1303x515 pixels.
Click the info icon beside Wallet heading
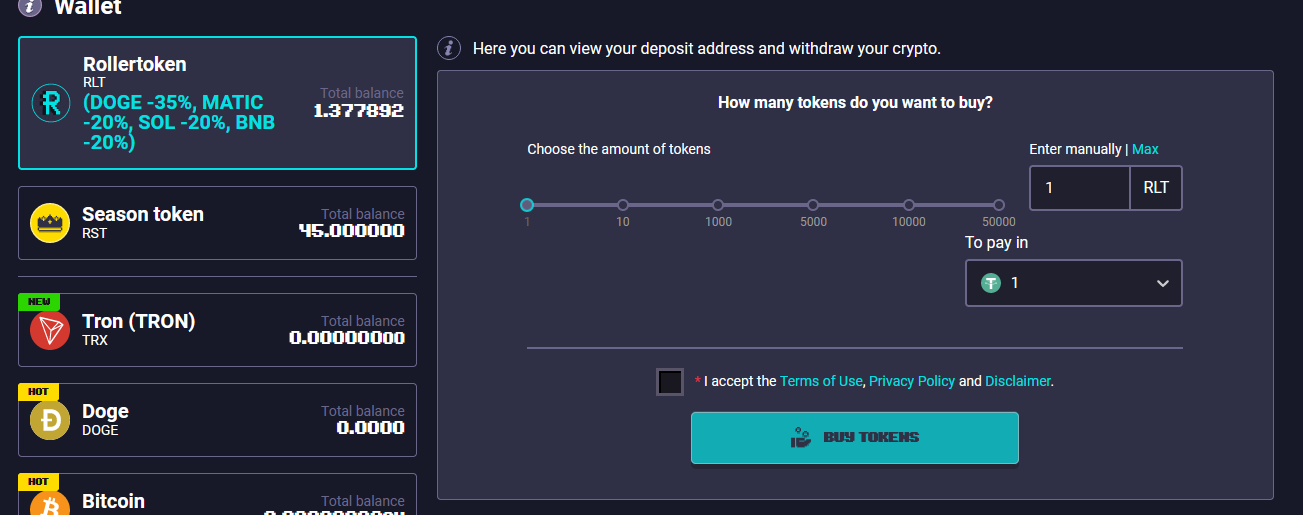31,6
